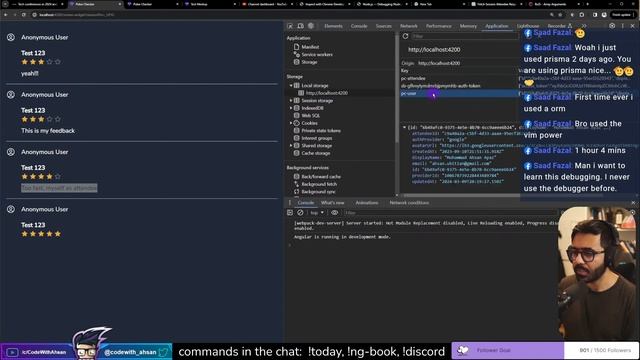
Task: Collapse the Local storage tree arrow
Action: tap(291, 85)
